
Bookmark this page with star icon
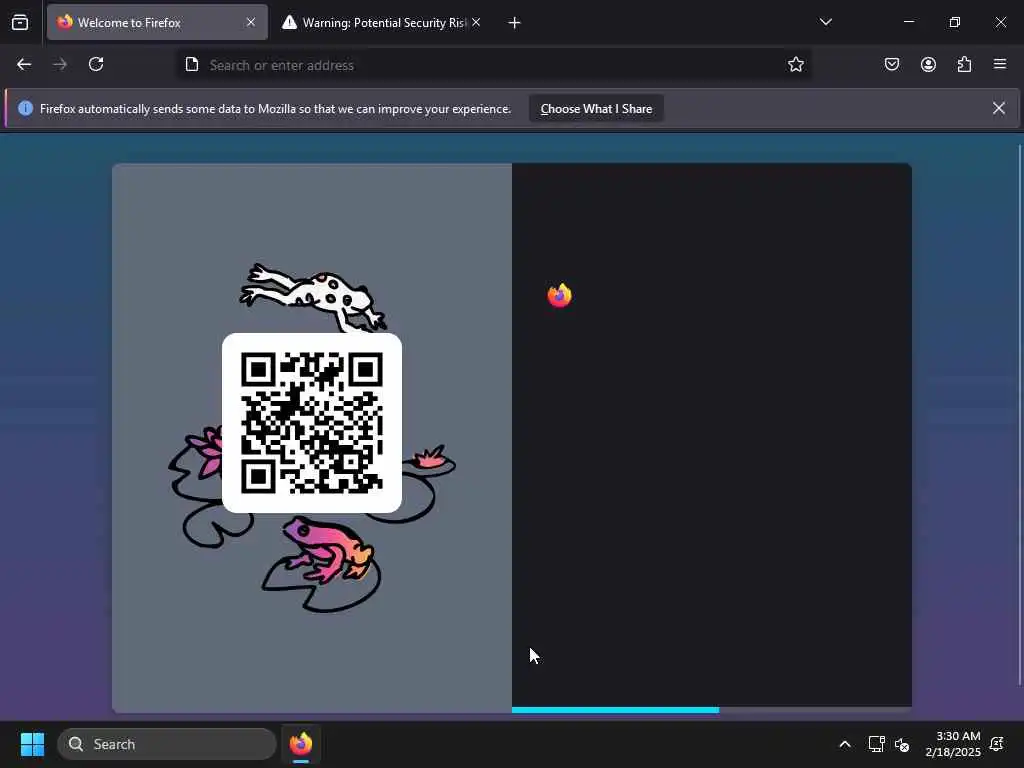pyautogui.click(x=795, y=65)
